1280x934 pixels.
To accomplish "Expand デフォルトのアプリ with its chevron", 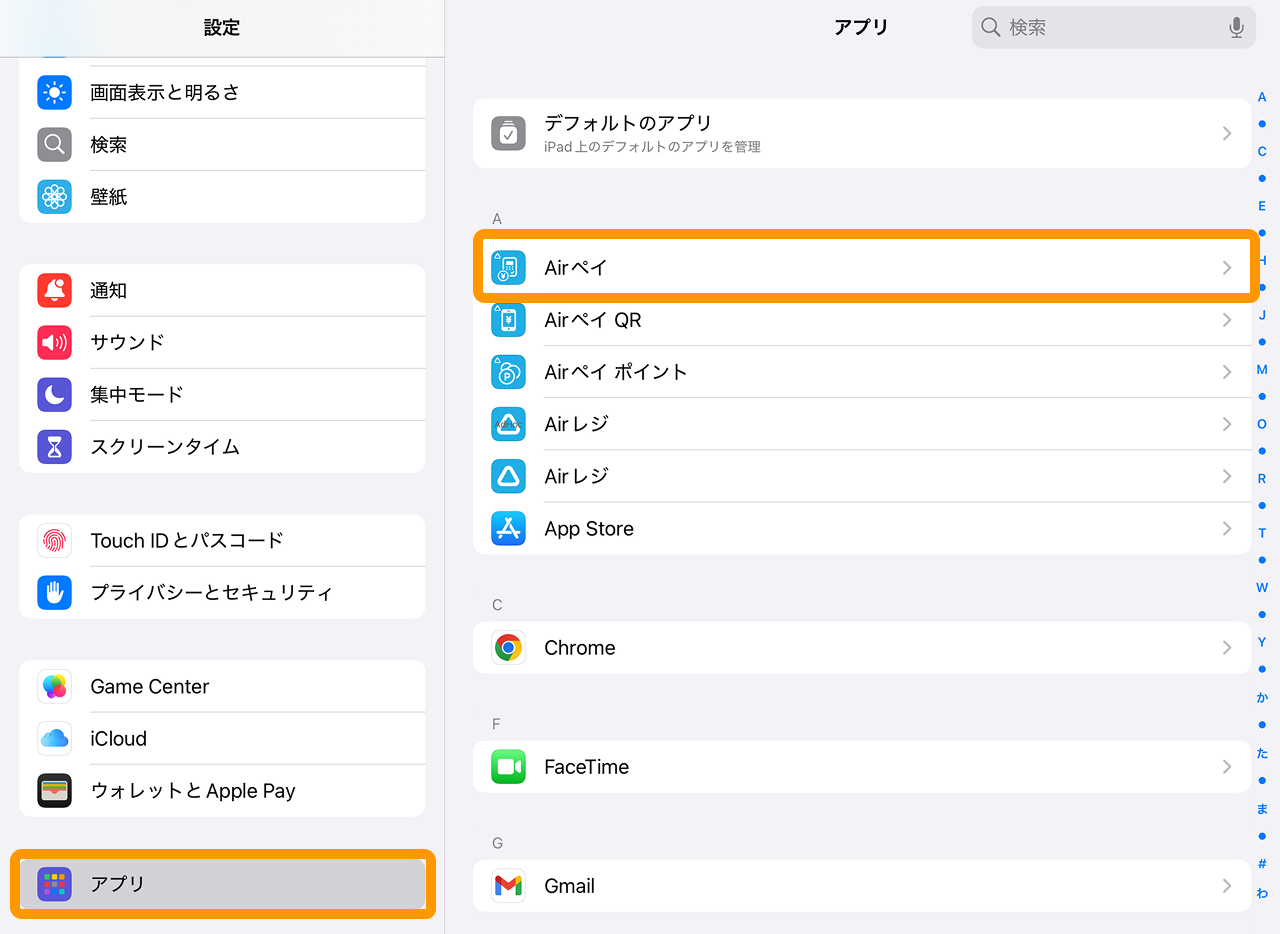I will 1226,133.
